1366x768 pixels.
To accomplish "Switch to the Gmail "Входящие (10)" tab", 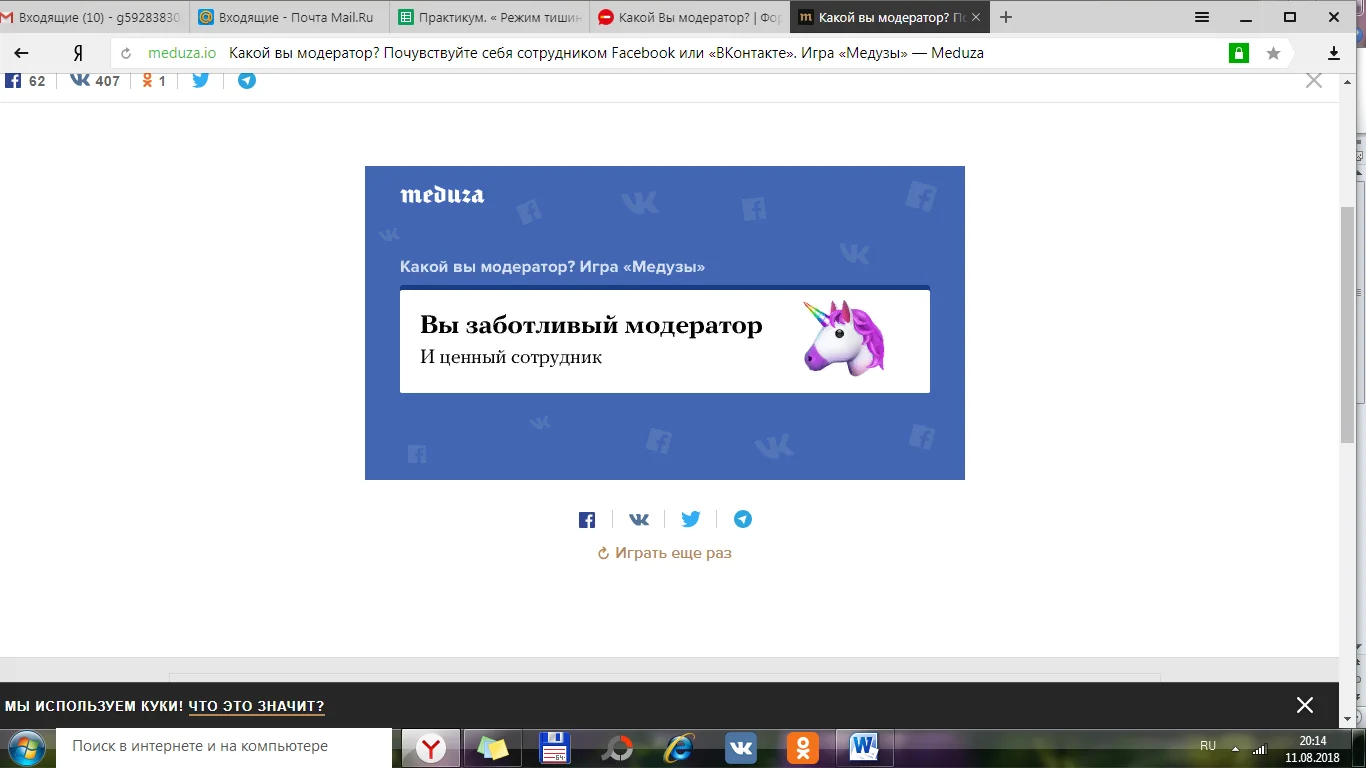I will point(94,17).
